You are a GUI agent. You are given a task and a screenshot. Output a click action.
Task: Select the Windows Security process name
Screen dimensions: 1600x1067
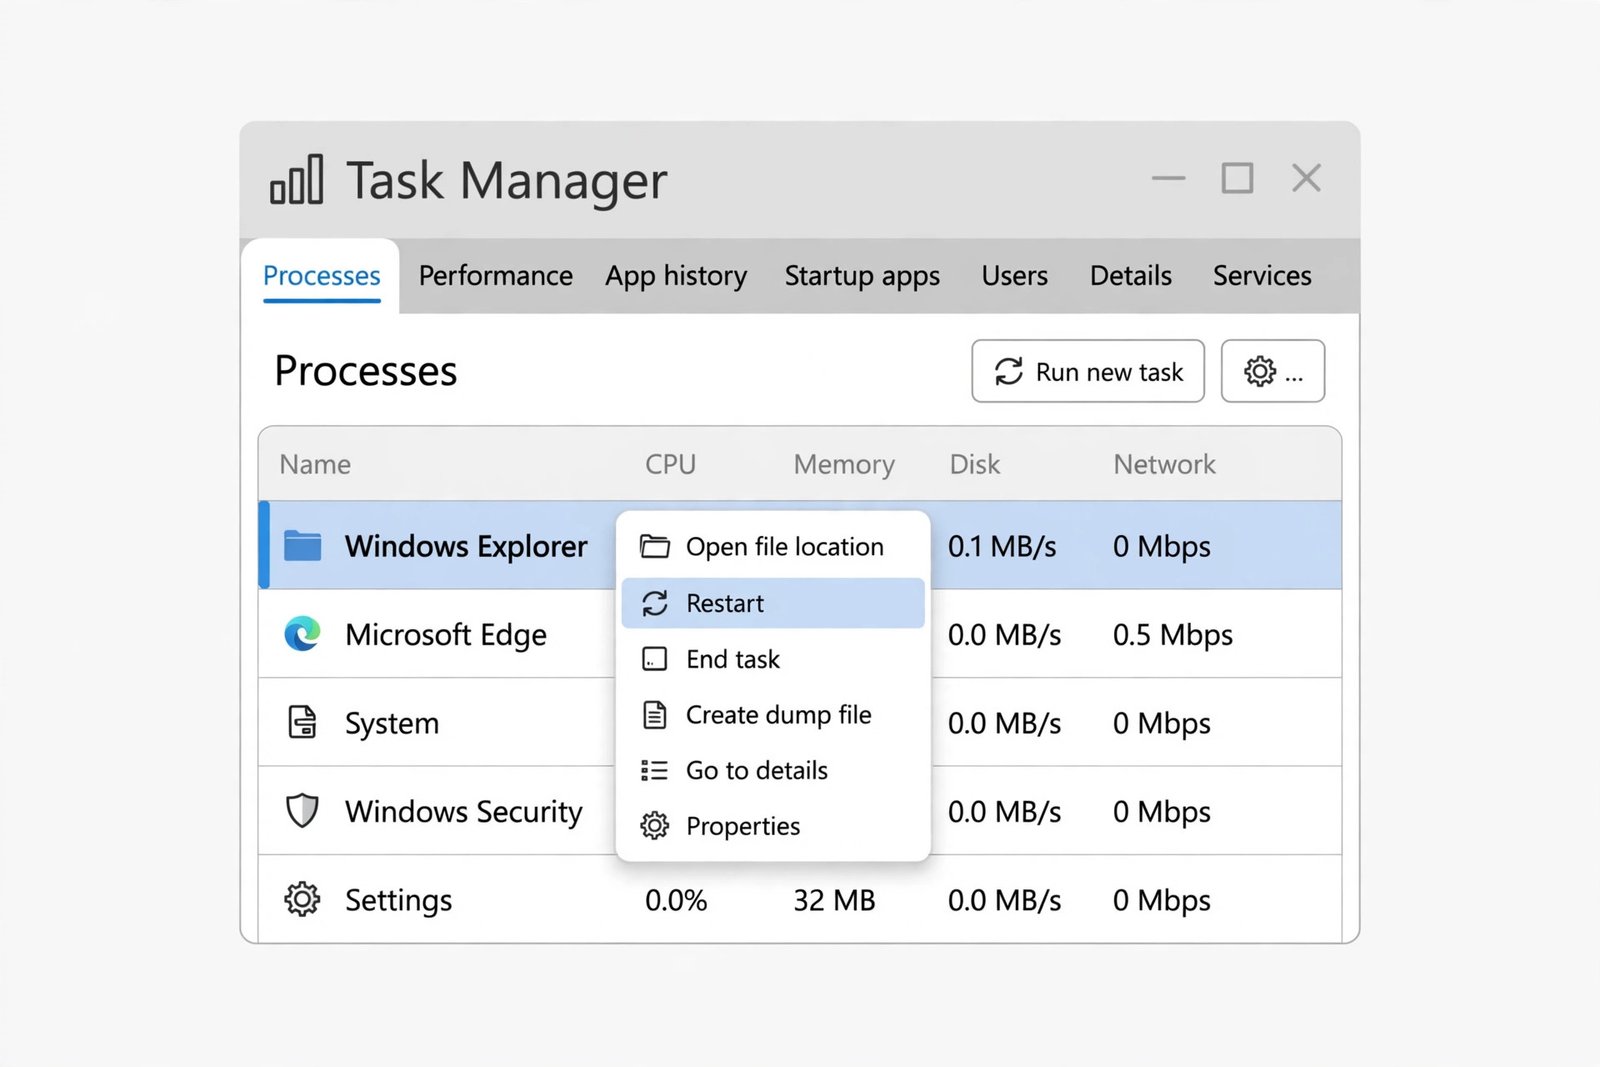pyautogui.click(x=464, y=811)
